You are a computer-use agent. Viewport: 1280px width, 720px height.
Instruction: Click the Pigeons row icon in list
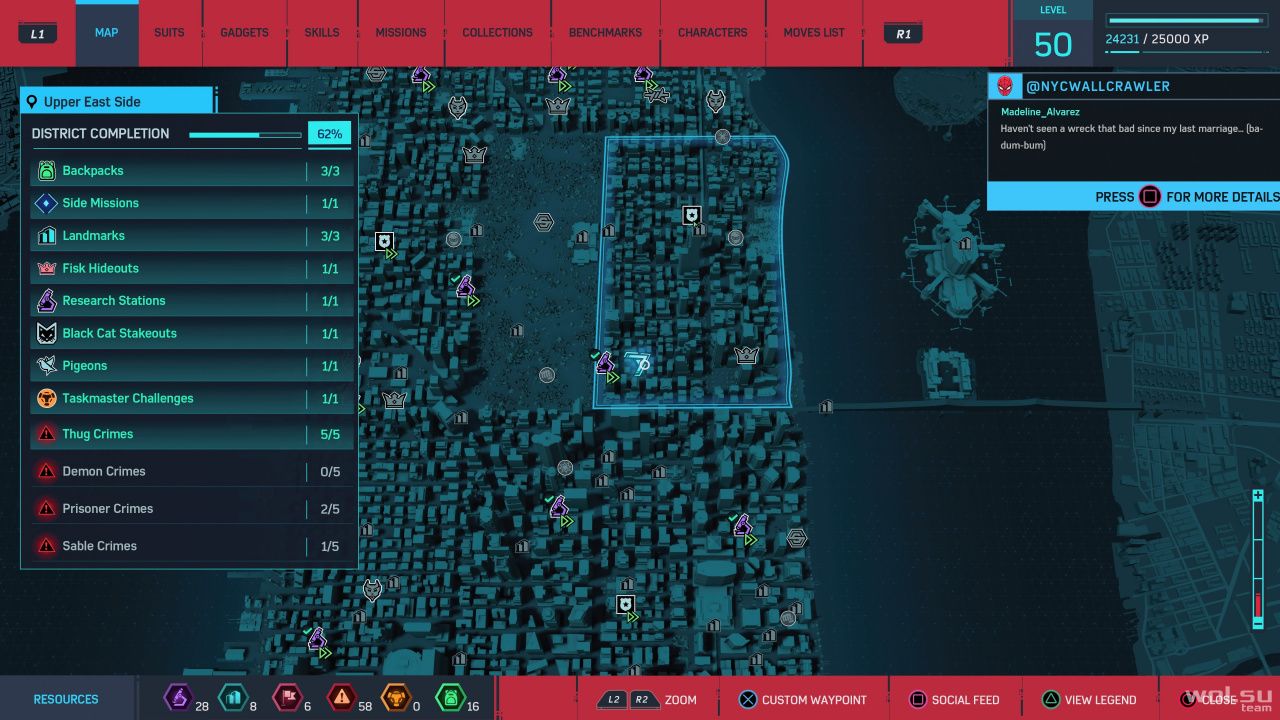click(x=46, y=366)
